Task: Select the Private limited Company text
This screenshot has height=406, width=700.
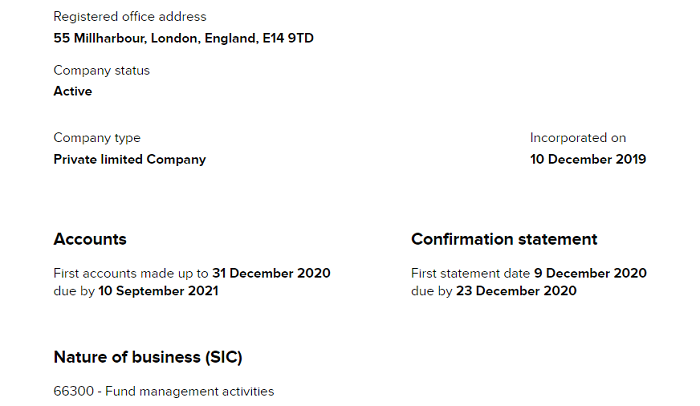Action: pos(129,159)
